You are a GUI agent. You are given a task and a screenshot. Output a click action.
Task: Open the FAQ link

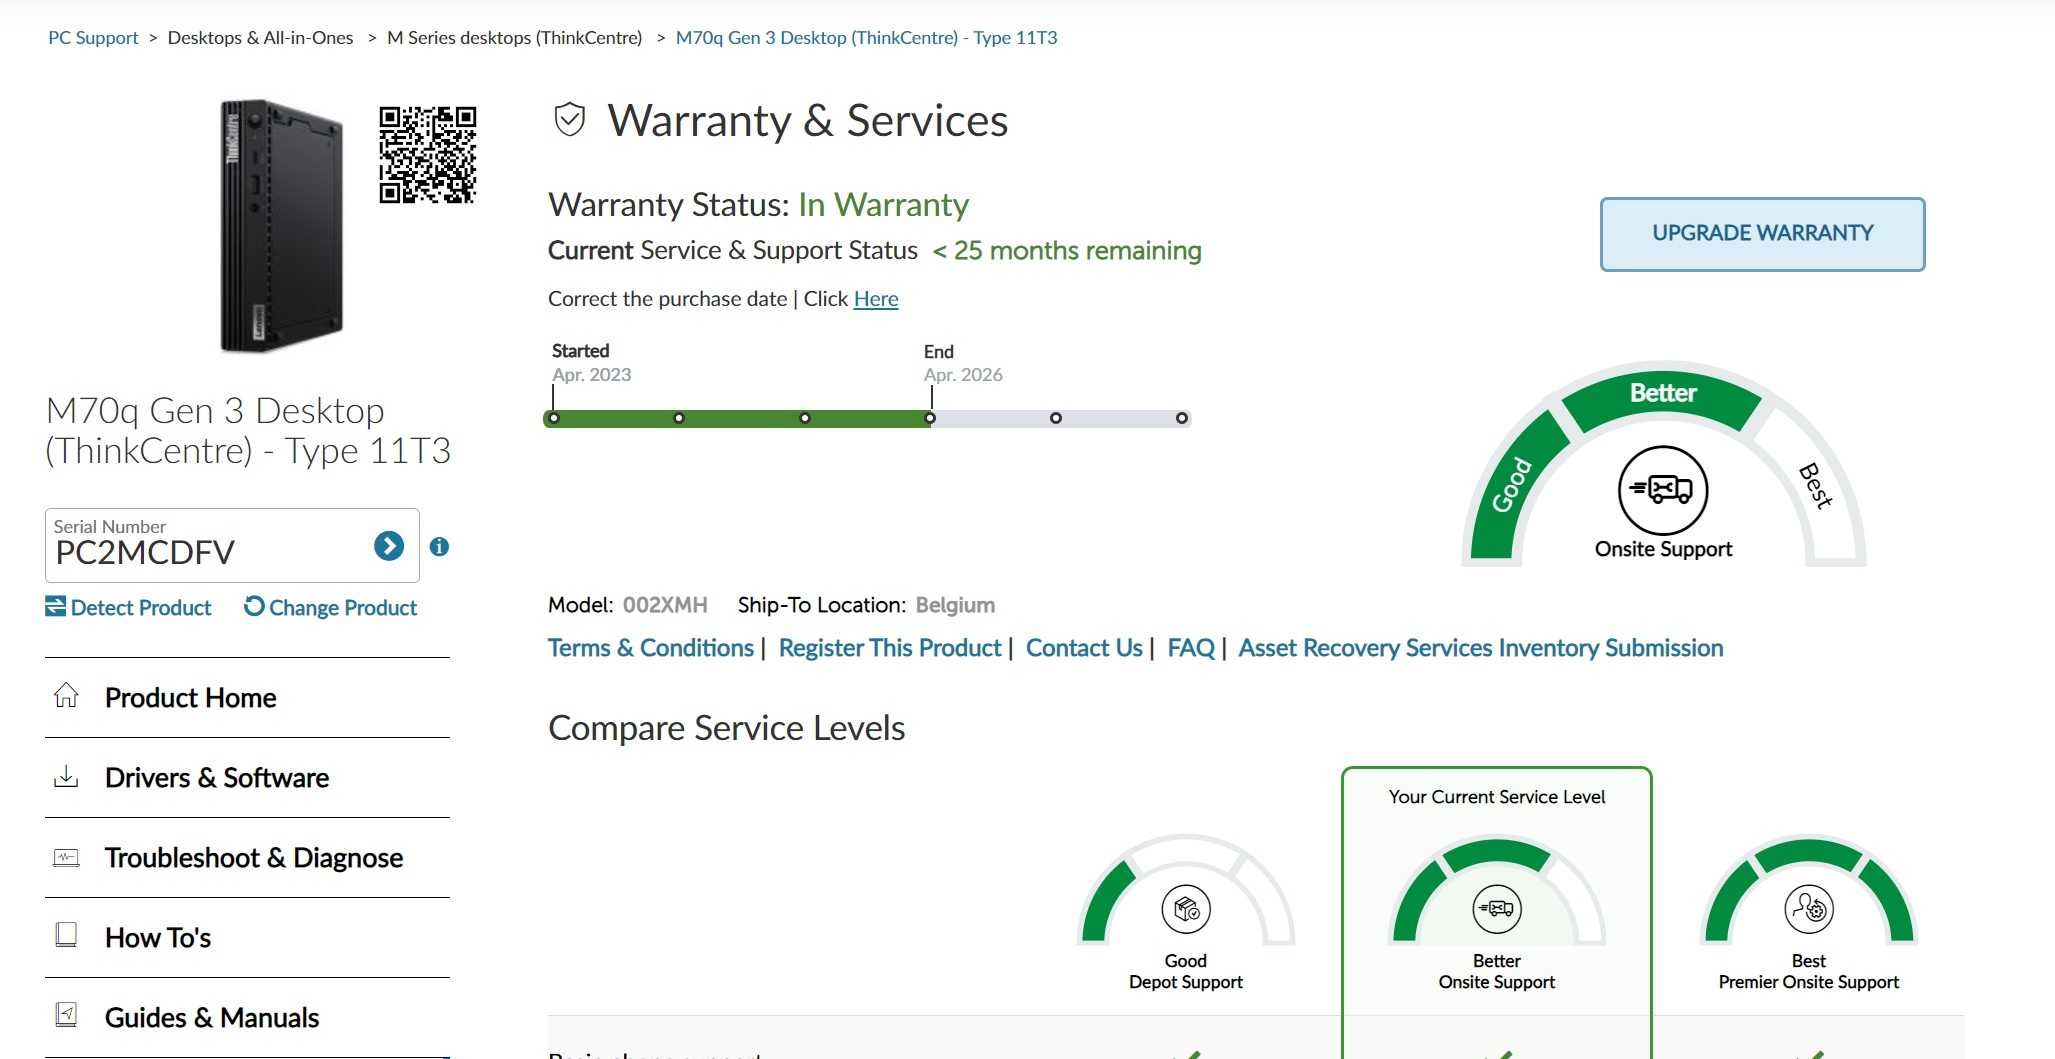[x=1191, y=648]
